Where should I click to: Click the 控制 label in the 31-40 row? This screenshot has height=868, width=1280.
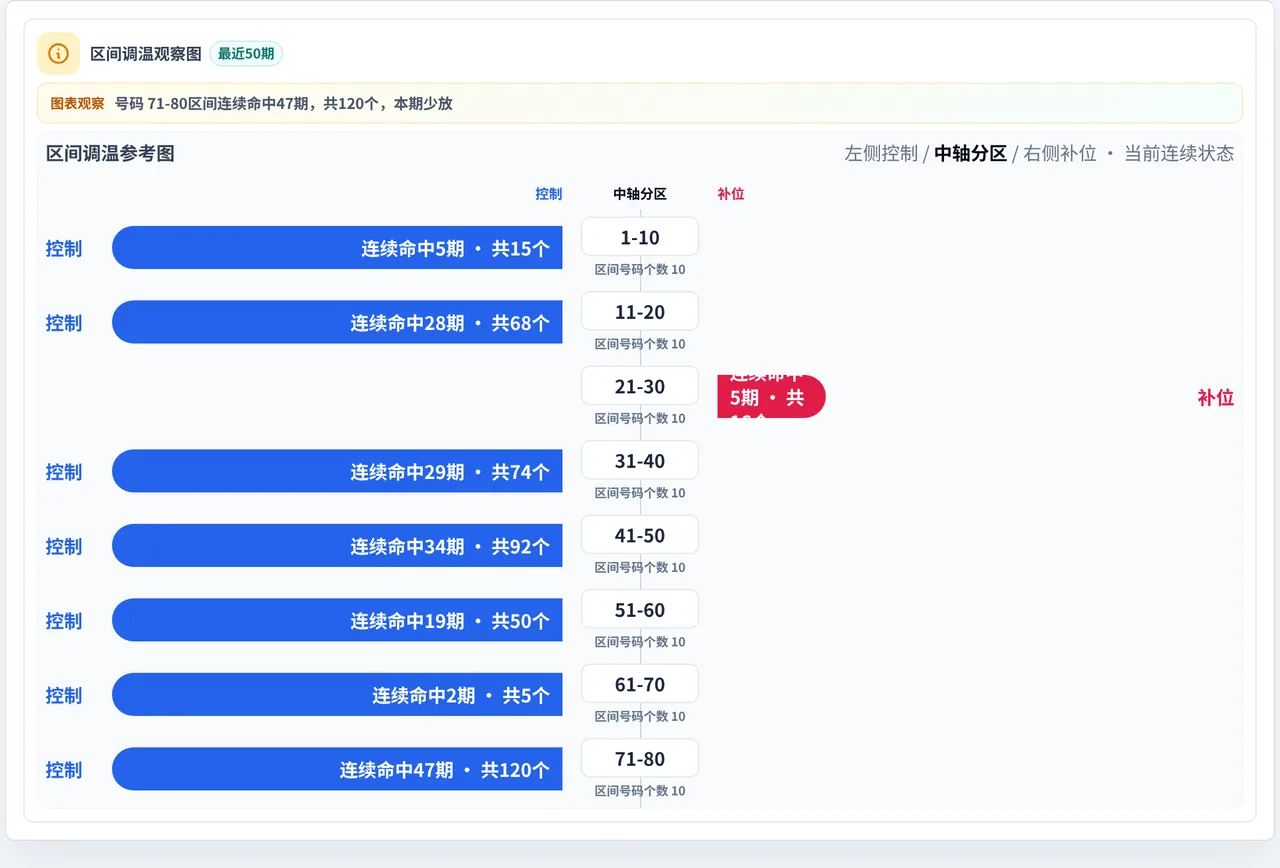pos(64,472)
